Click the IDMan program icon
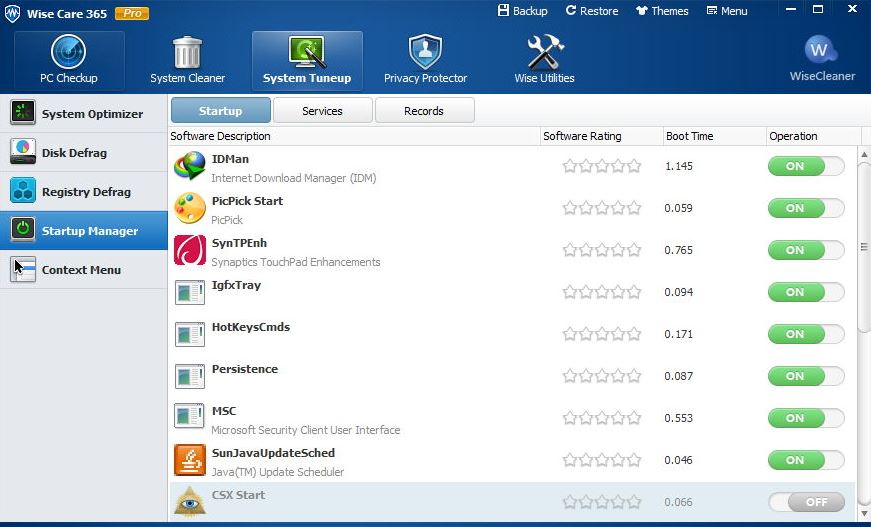The height and width of the screenshot is (527, 871). (189, 166)
